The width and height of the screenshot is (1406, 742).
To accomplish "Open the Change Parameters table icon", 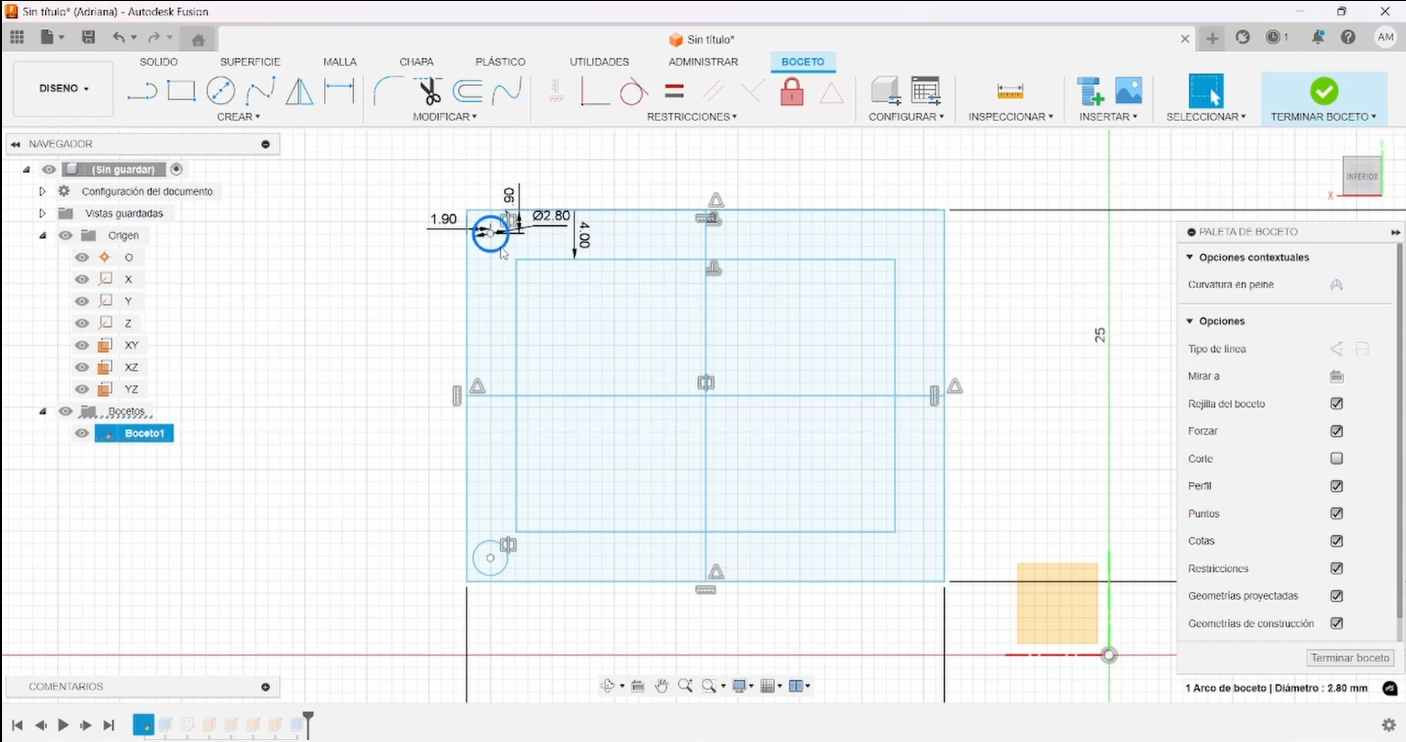I will 926,92.
